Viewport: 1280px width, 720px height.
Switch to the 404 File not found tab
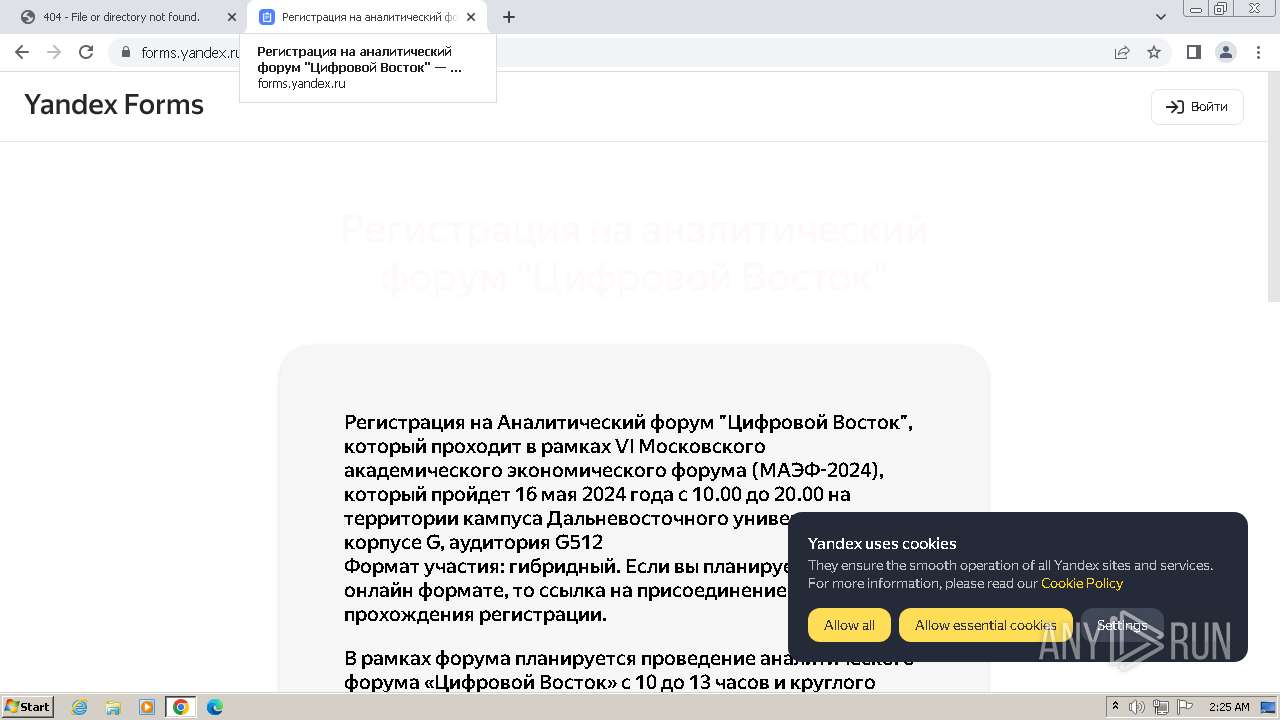tap(124, 17)
